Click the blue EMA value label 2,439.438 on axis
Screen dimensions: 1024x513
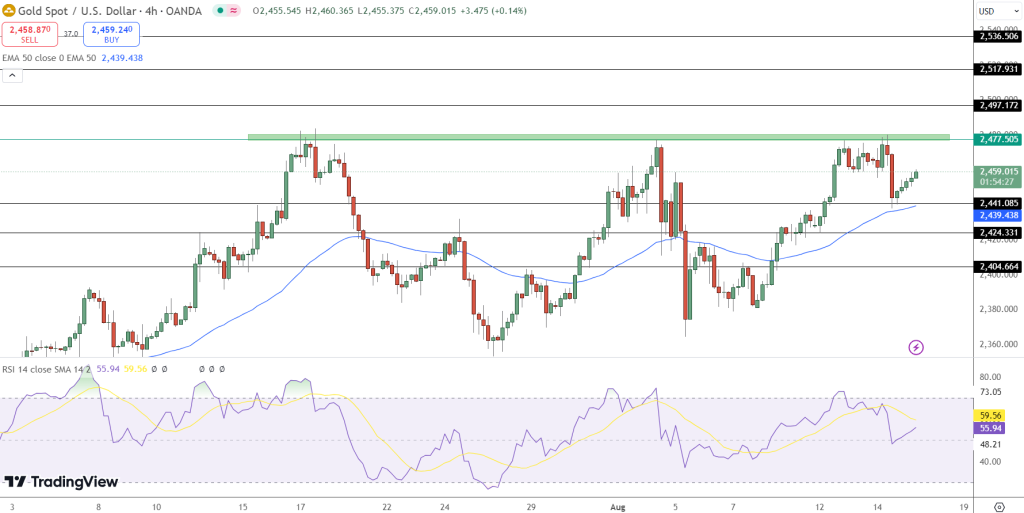point(997,215)
